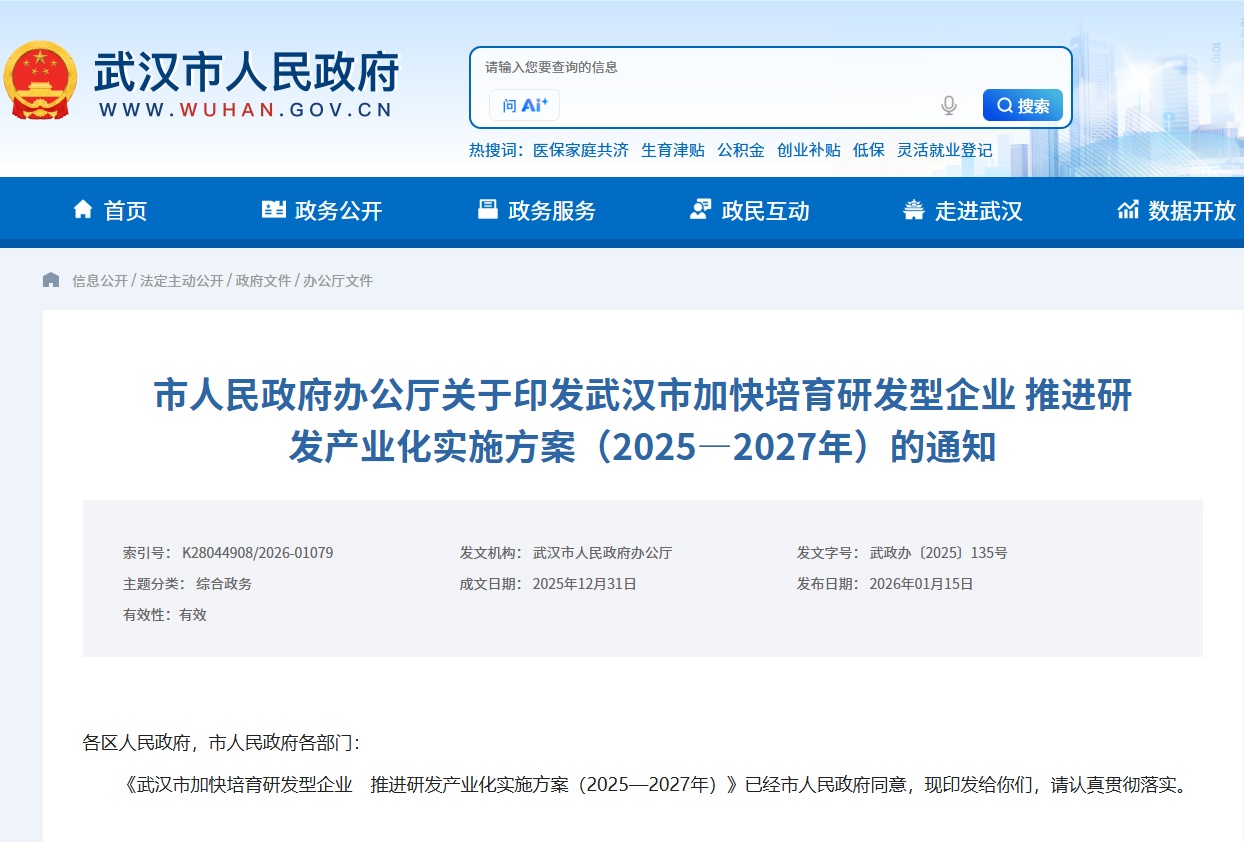Click the microphone voice search icon
Viewport: 1244px width, 842px height.
(948, 105)
